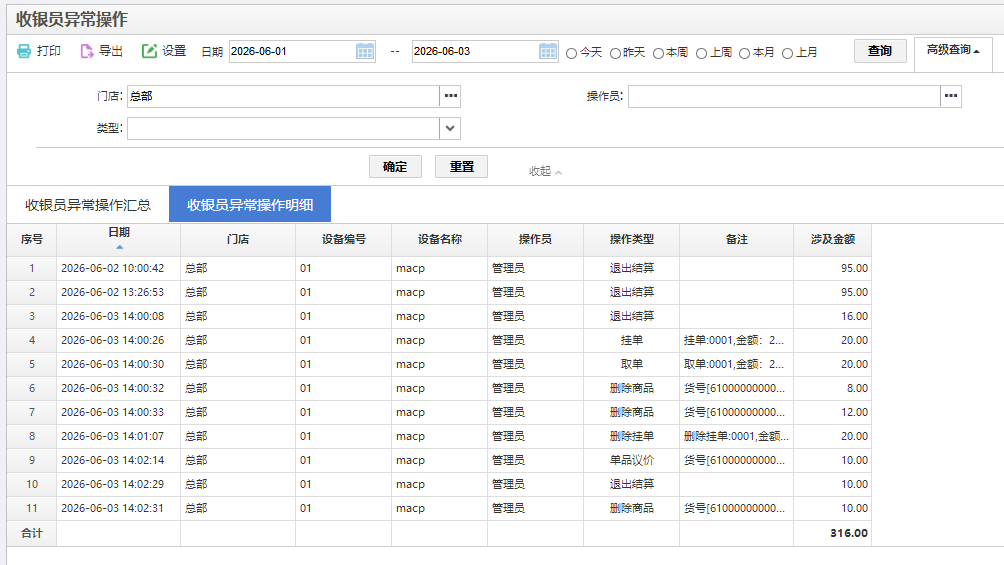Click the 合计 footer label
The height and width of the screenshot is (565, 1004).
pyautogui.click(x=32, y=533)
